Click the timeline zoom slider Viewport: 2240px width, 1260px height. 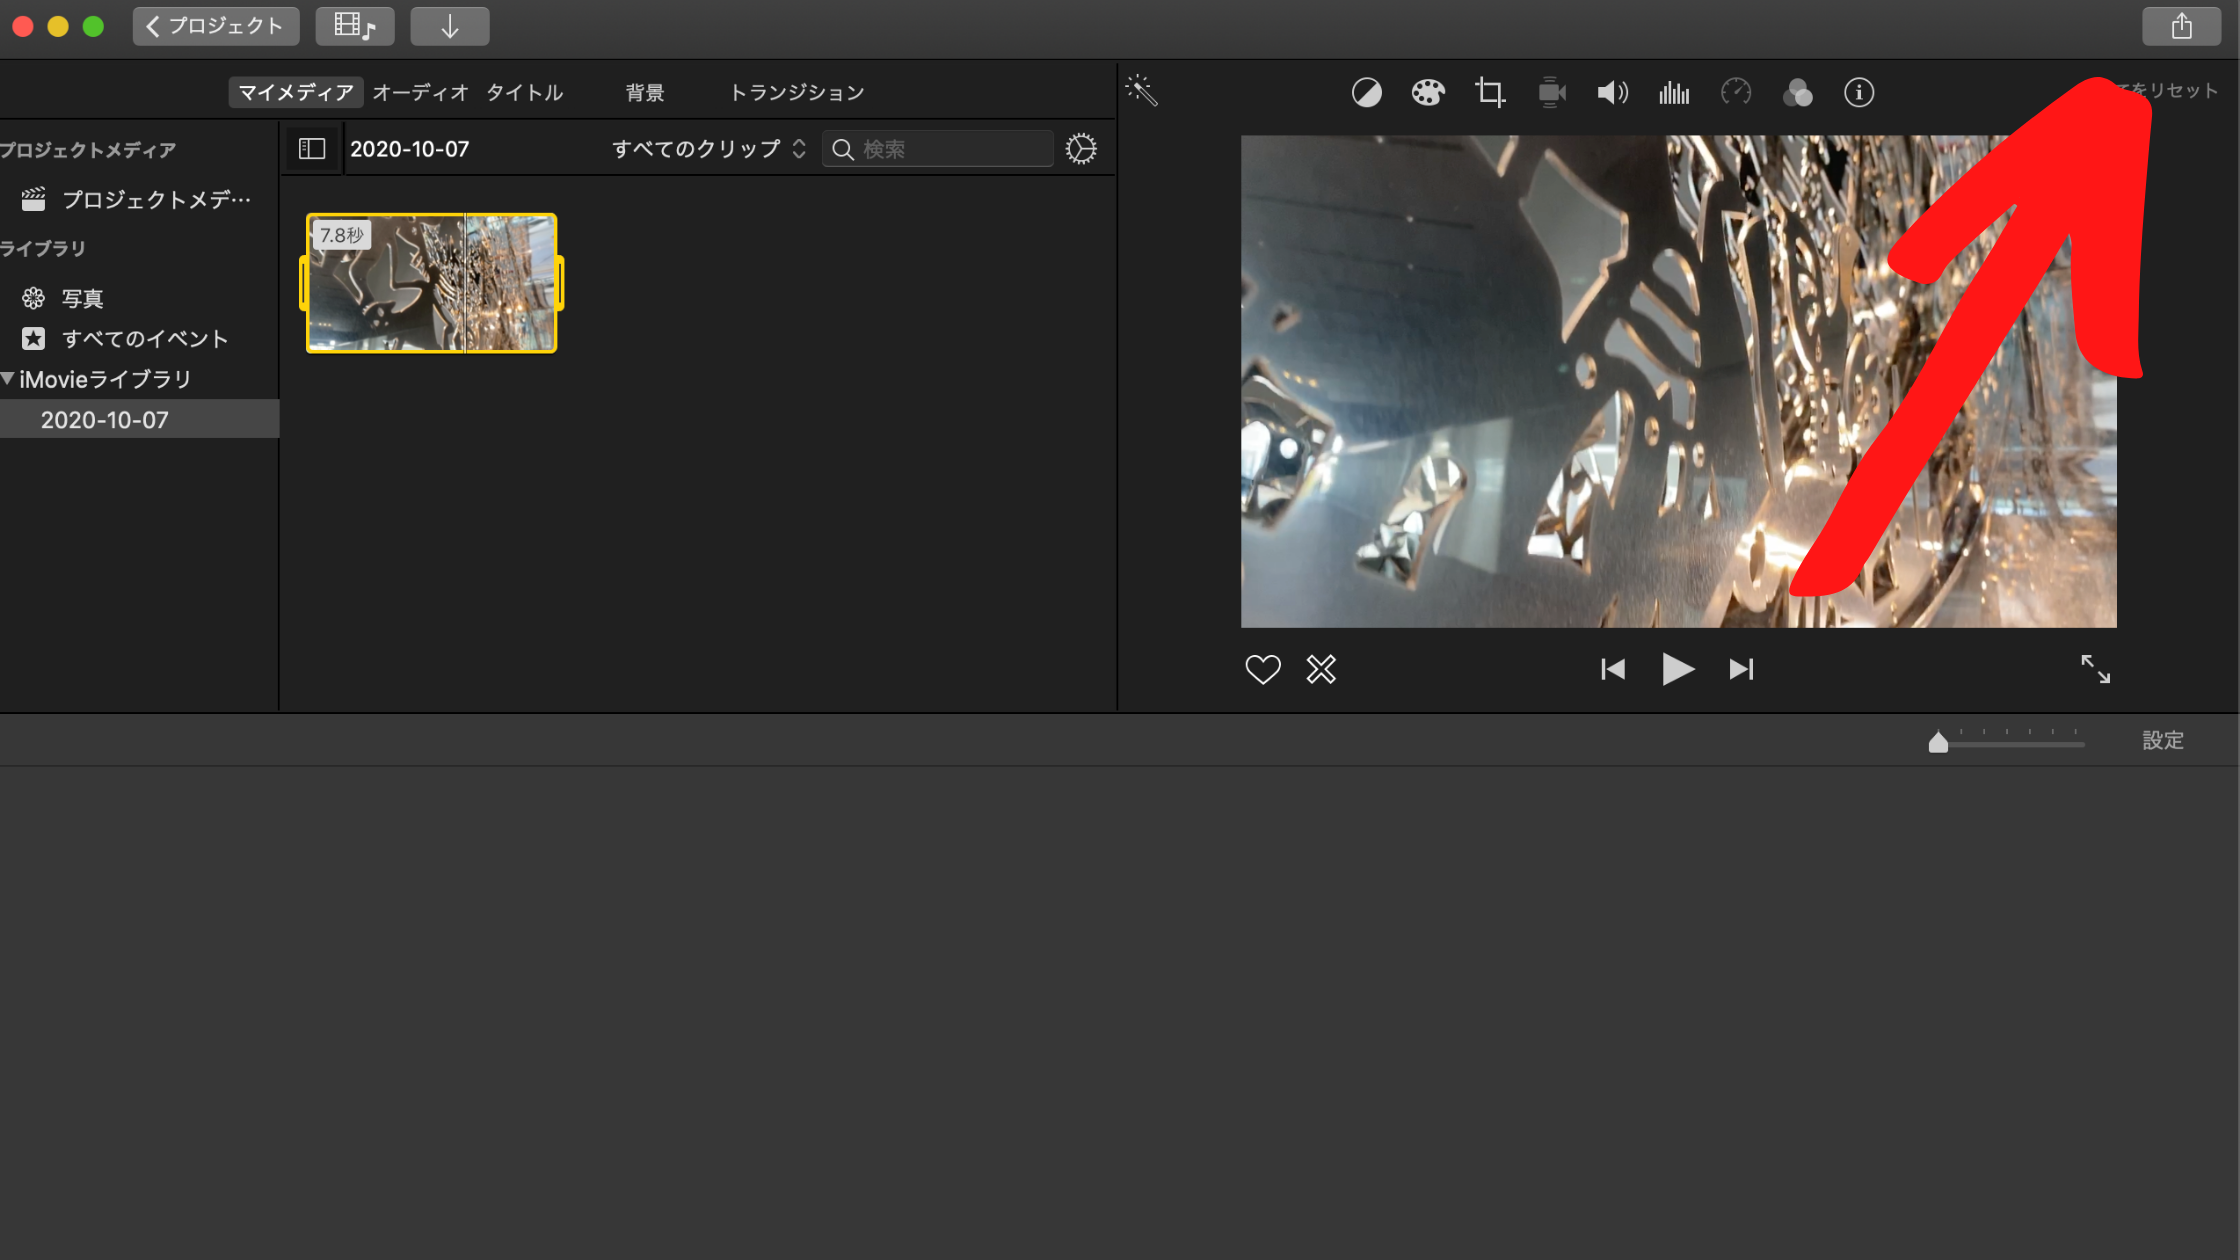pyautogui.click(x=2007, y=740)
